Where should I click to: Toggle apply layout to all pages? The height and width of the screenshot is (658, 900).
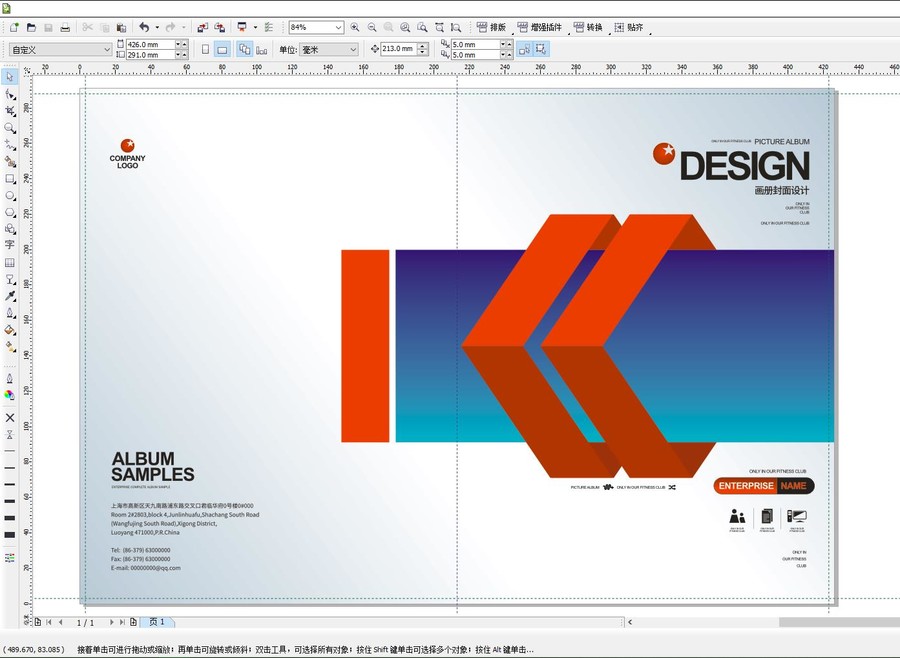(245, 49)
